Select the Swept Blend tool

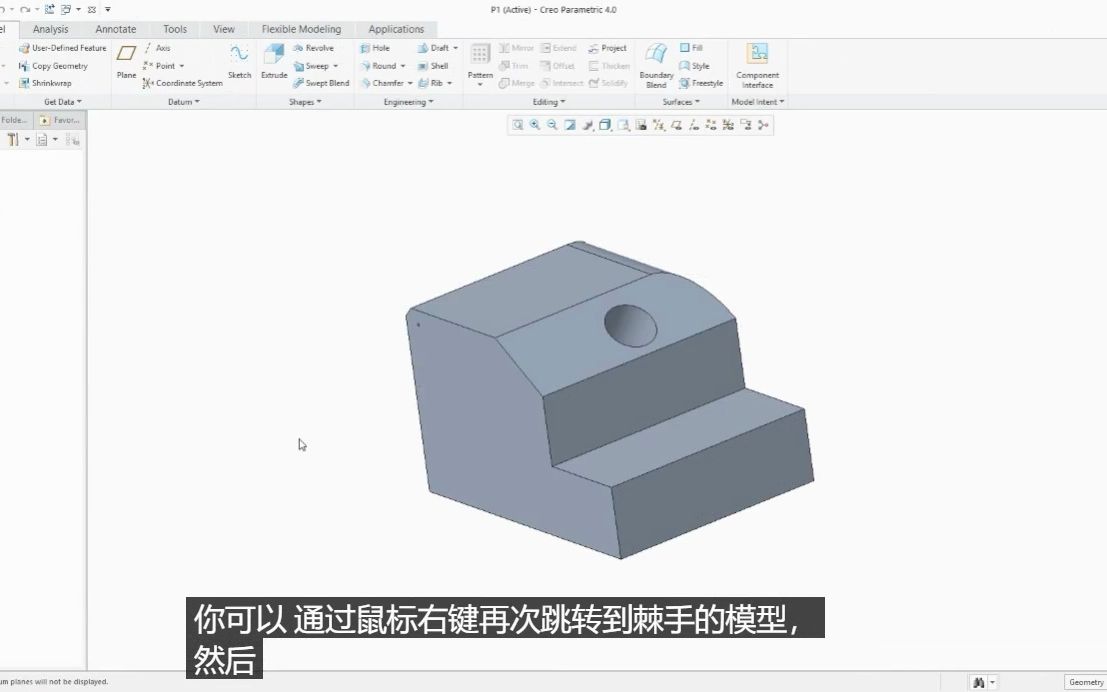pos(320,83)
